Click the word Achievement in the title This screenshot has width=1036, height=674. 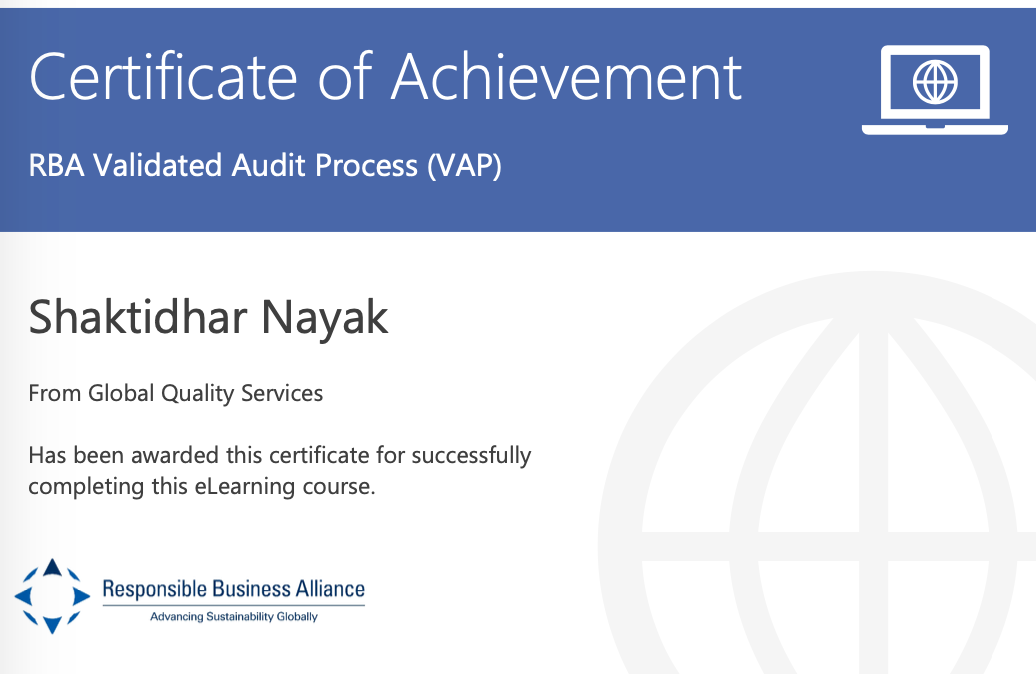[x=566, y=76]
